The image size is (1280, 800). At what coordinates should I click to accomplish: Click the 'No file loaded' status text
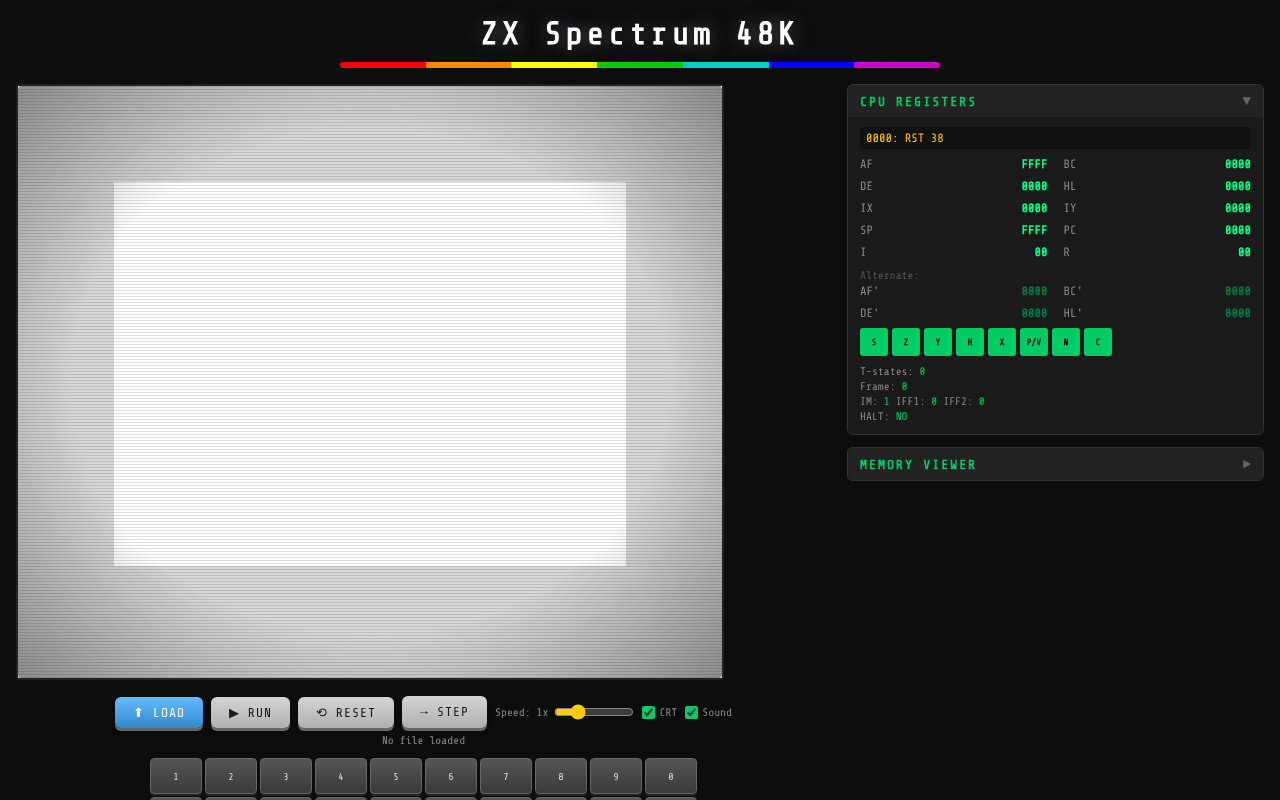(x=424, y=741)
